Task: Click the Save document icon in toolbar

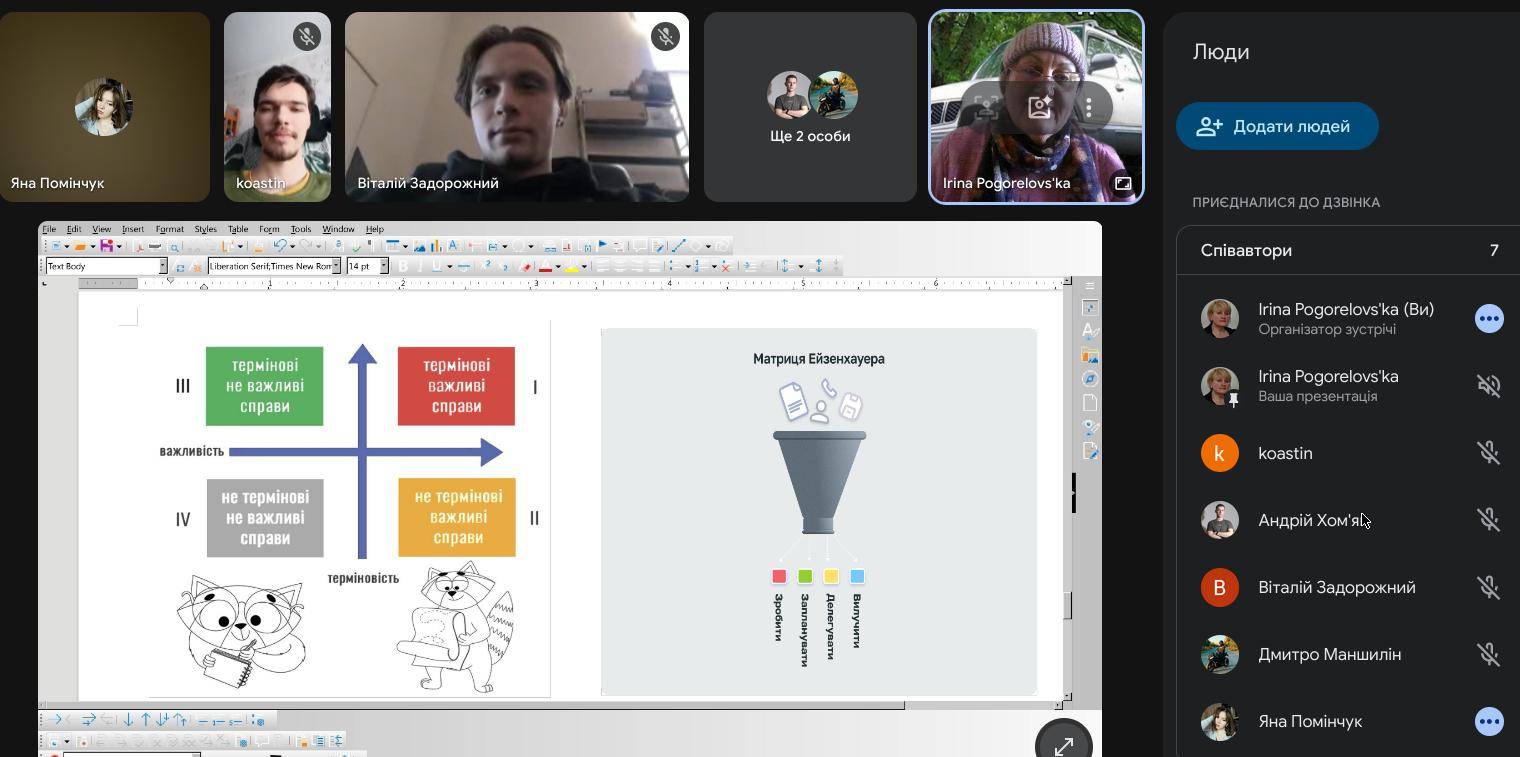Action: click(x=106, y=246)
